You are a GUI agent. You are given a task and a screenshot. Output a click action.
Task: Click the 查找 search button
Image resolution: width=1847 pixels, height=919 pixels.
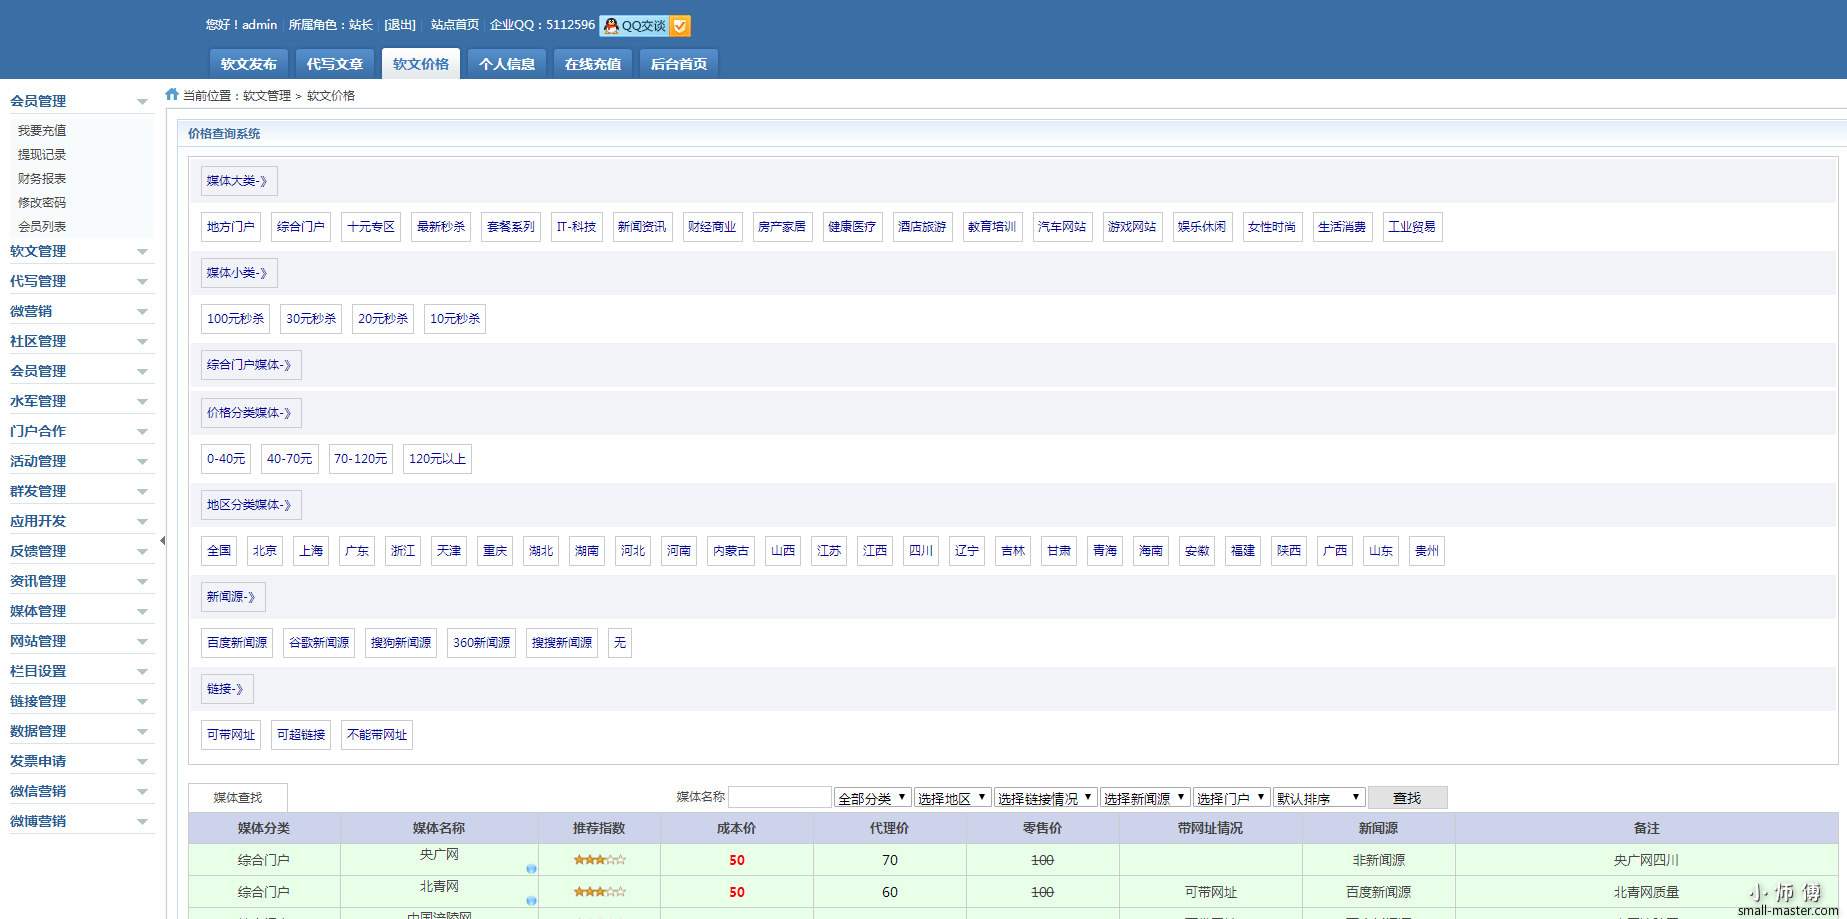tap(1407, 798)
